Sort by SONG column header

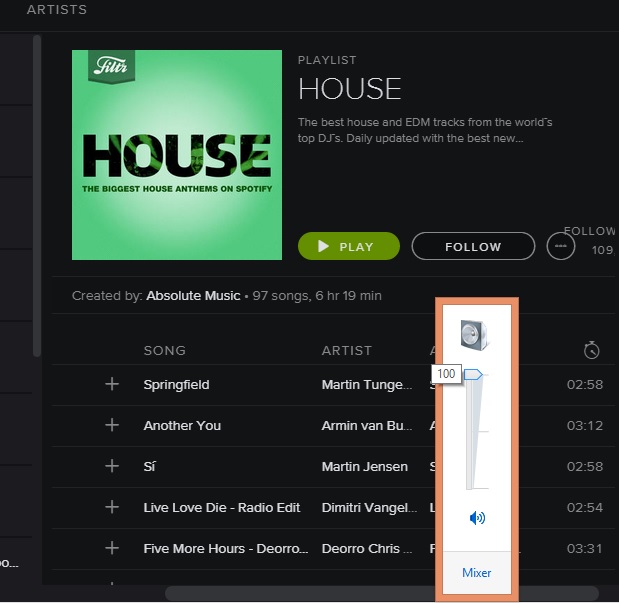coord(165,351)
